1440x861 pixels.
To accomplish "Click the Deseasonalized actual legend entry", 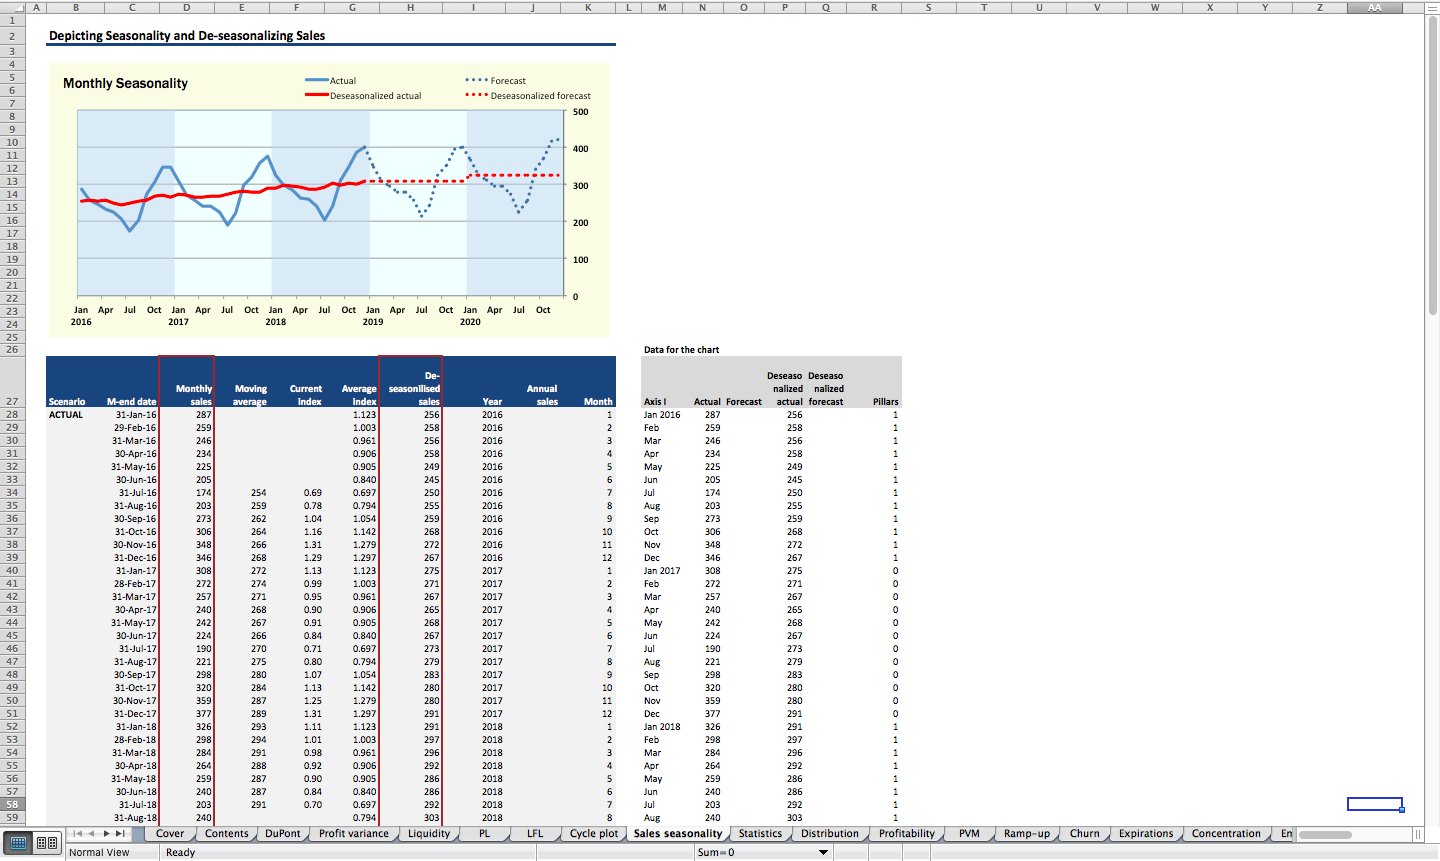I will pos(363,96).
